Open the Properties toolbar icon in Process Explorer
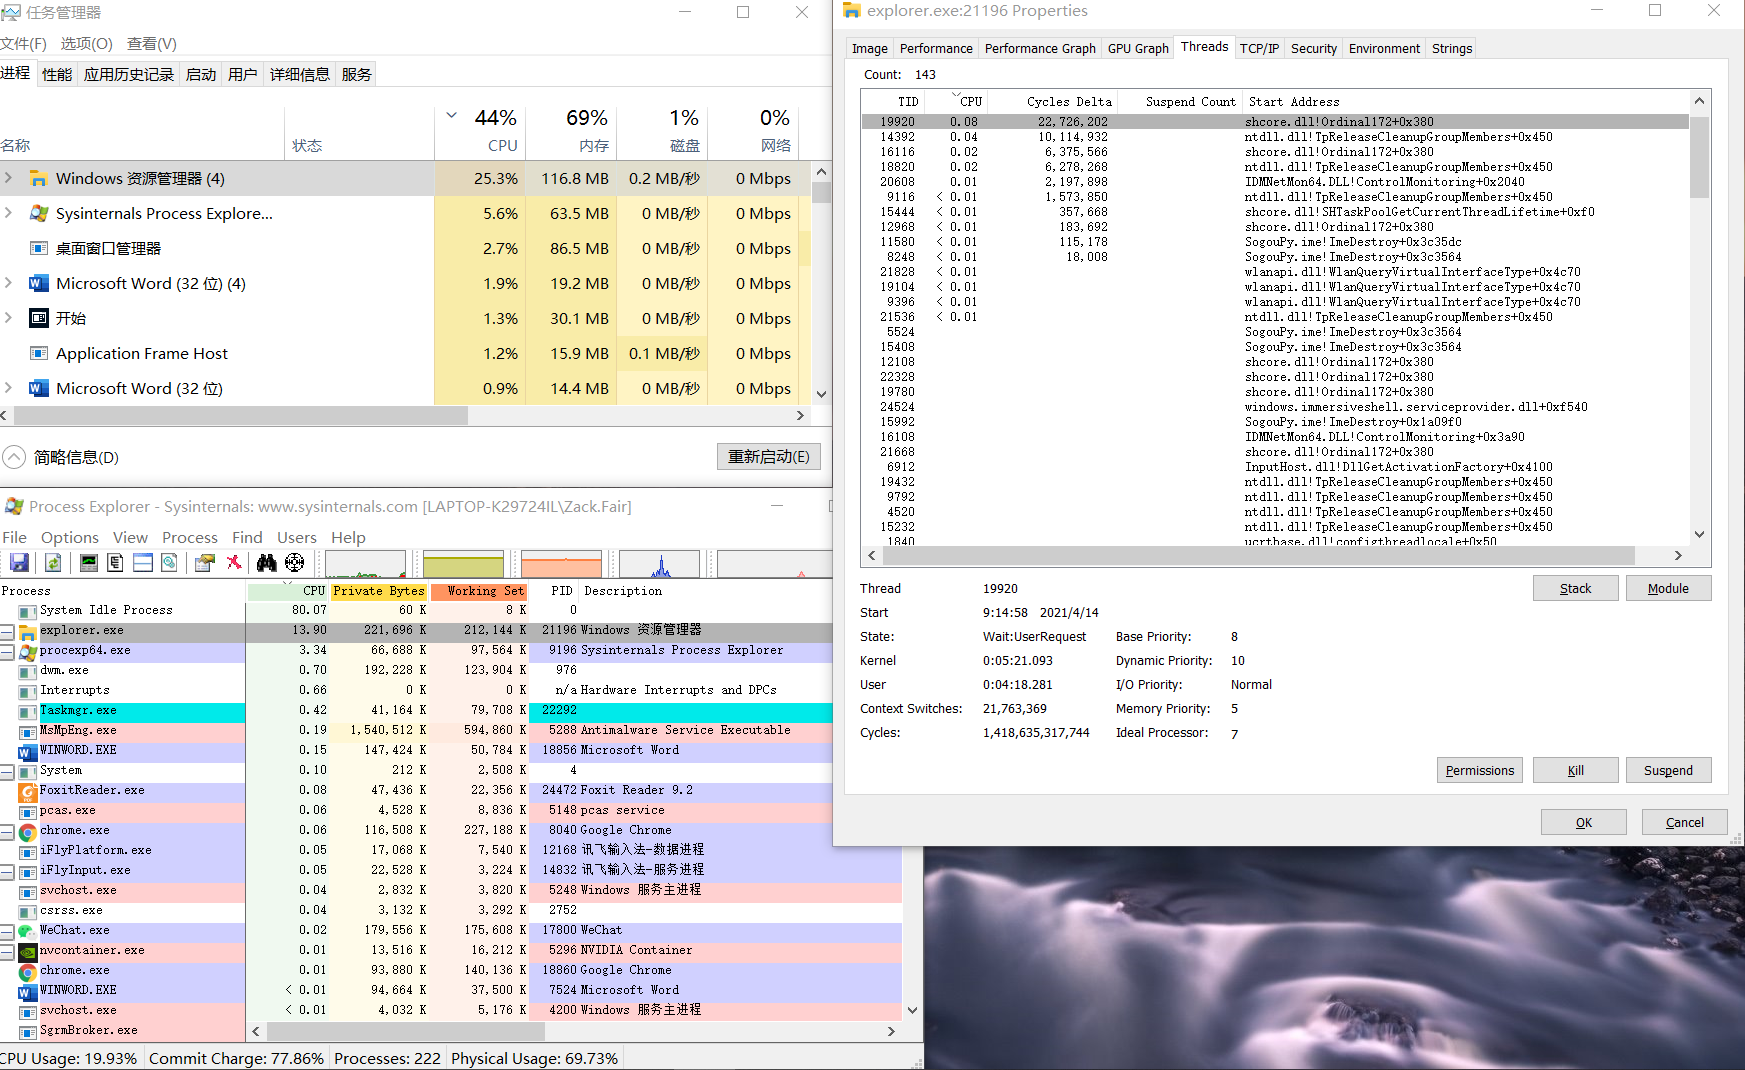This screenshot has height=1070, width=1745. tap(205, 563)
